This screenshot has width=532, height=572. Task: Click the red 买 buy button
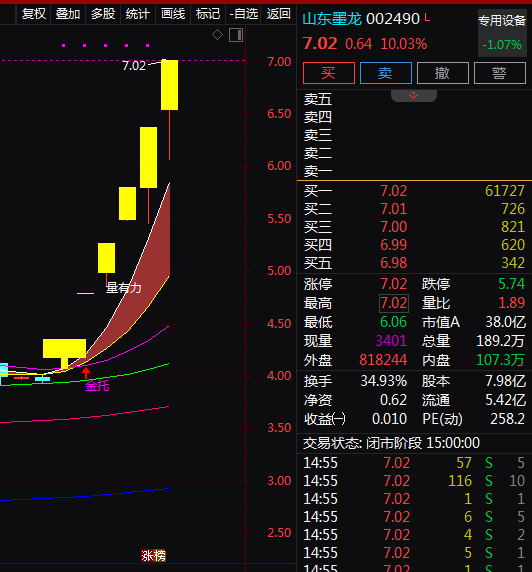click(x=329, y=73)
